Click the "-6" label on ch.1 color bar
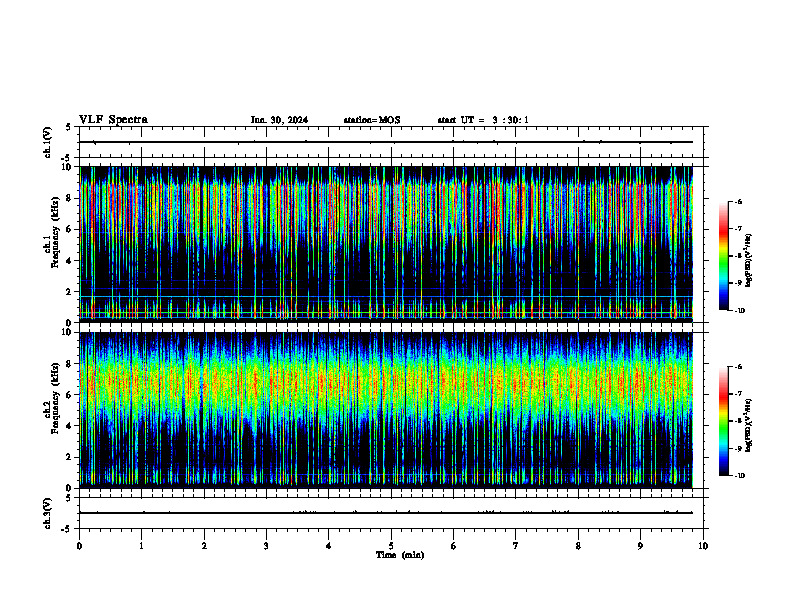This screenshot has width=792, height=612. point(738,202)
